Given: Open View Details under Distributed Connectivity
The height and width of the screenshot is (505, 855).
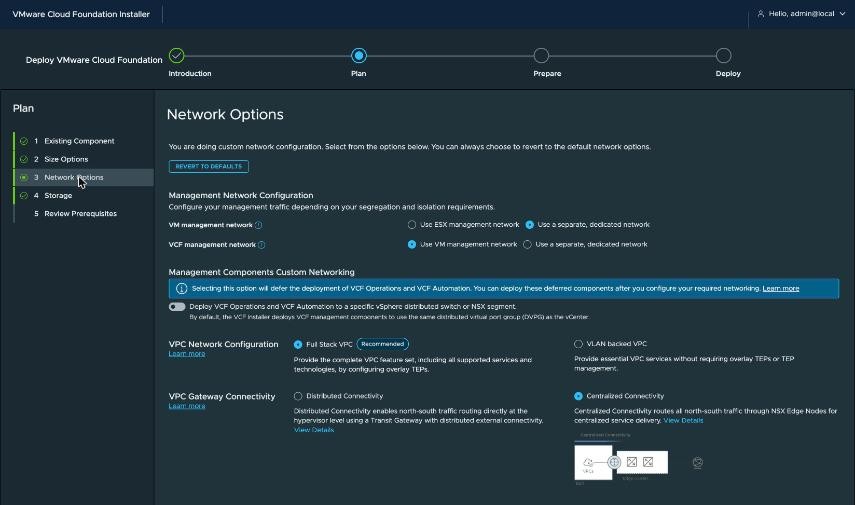Looking at the screenshot, I should pyautogui.click(x=314, y=430).
